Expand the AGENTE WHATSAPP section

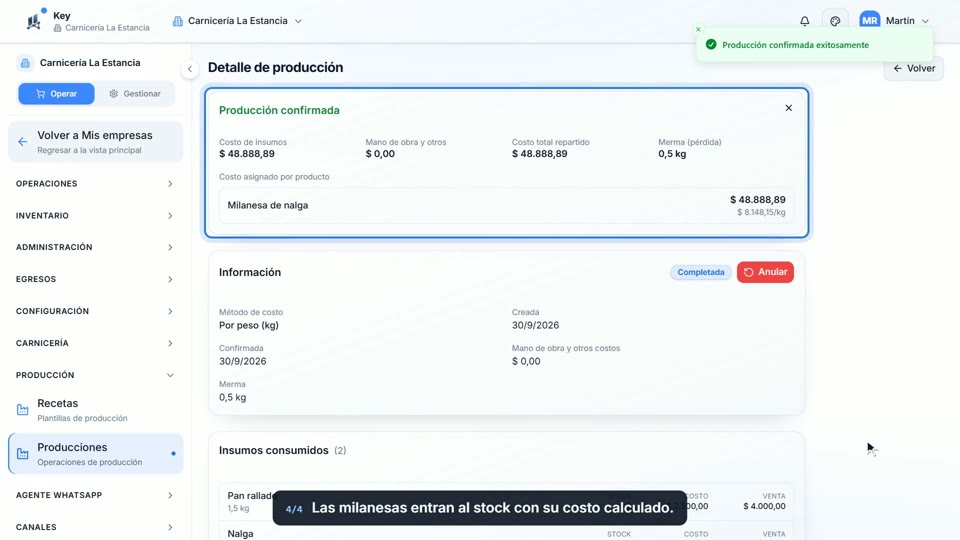[95, 495]
